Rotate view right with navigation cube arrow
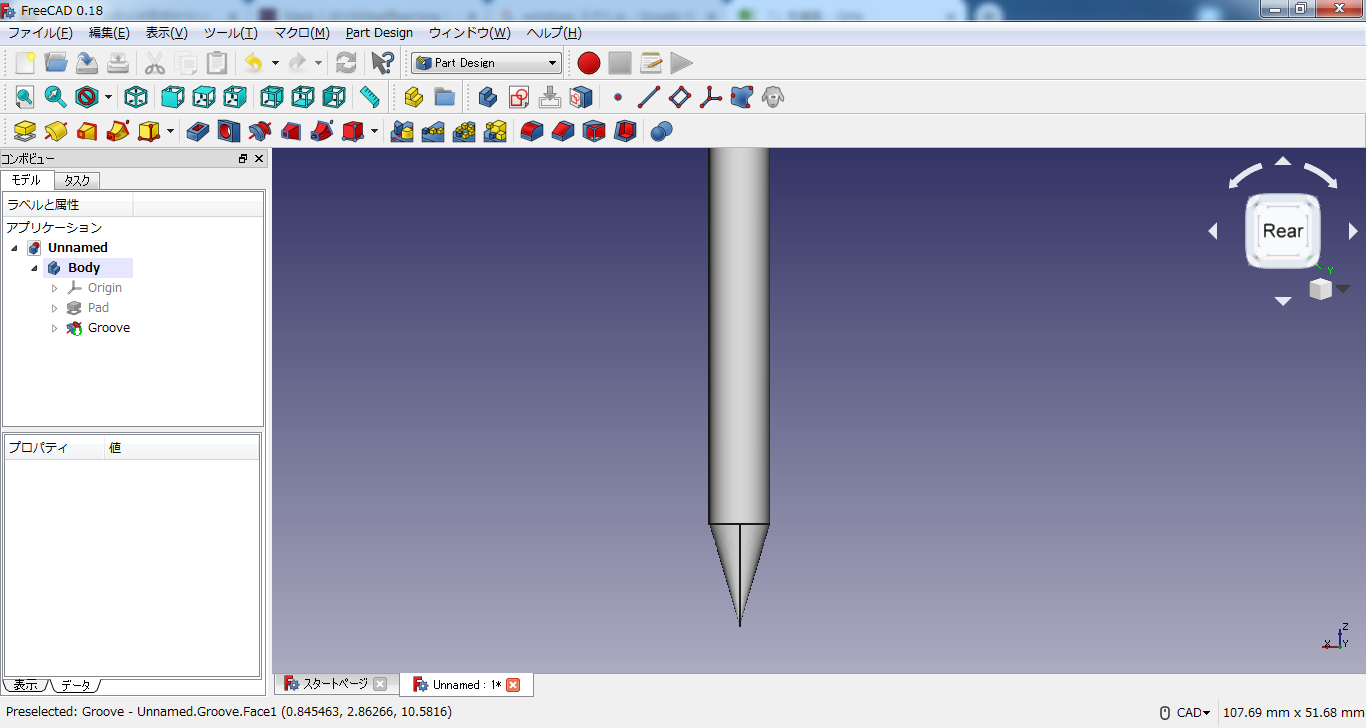This screenshot has width=1366, height=728. coord(1353,231)
